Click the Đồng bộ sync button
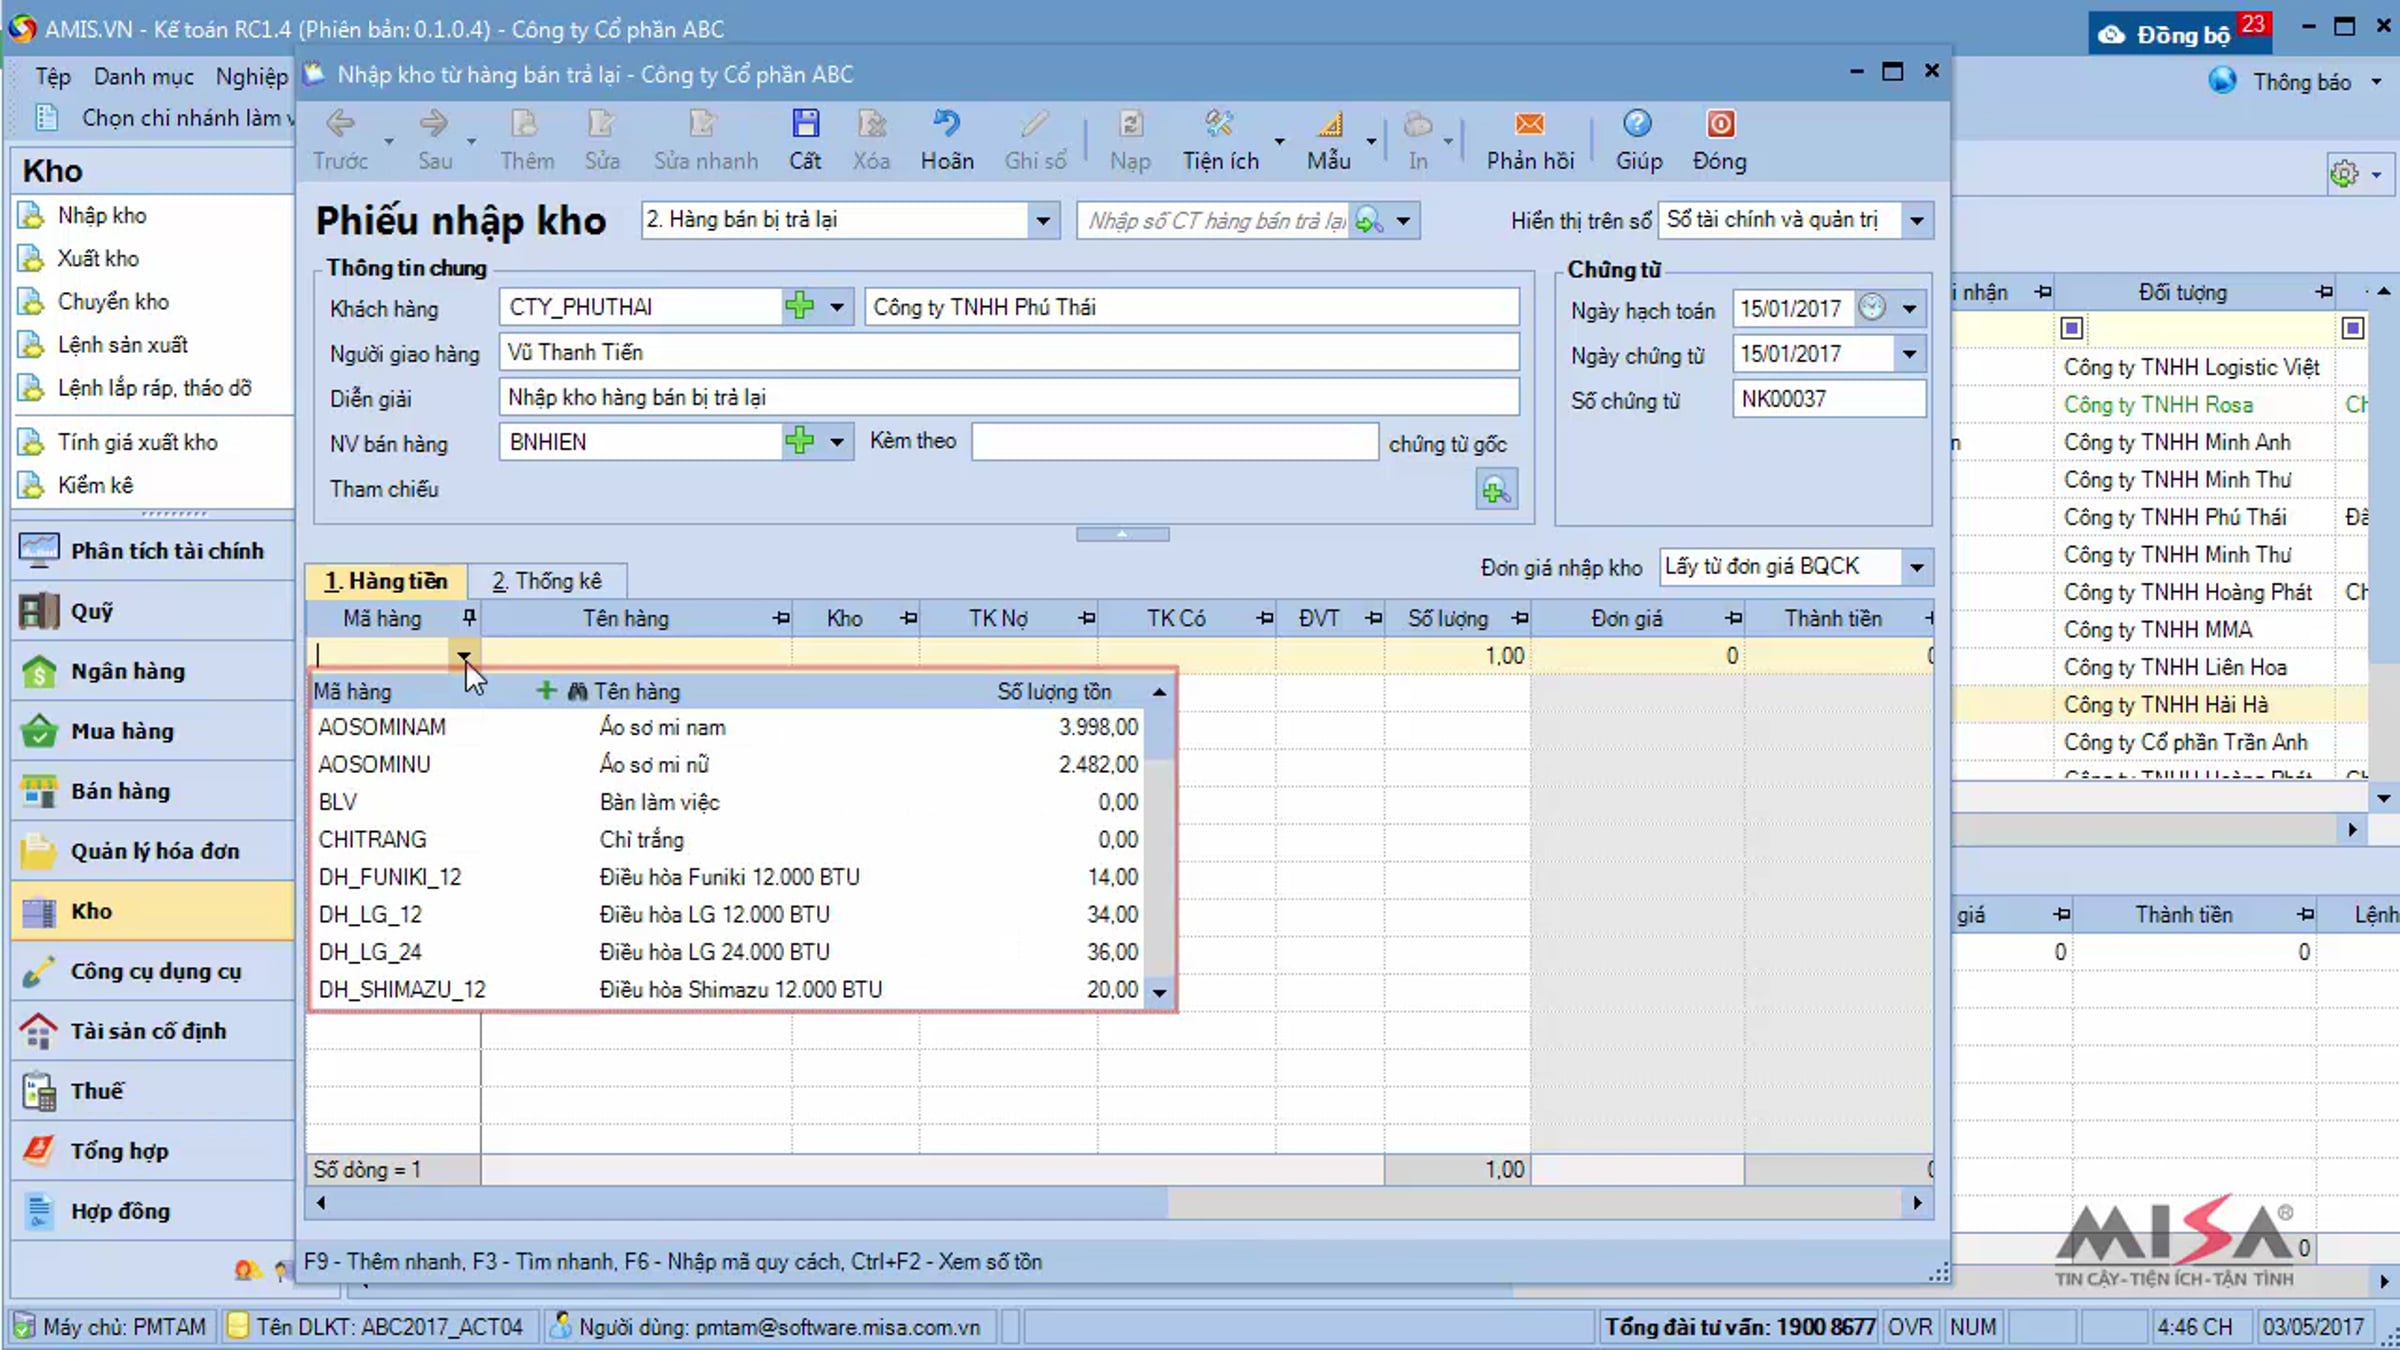This screenshot has height=1350, width=2400. (2180, 34)
